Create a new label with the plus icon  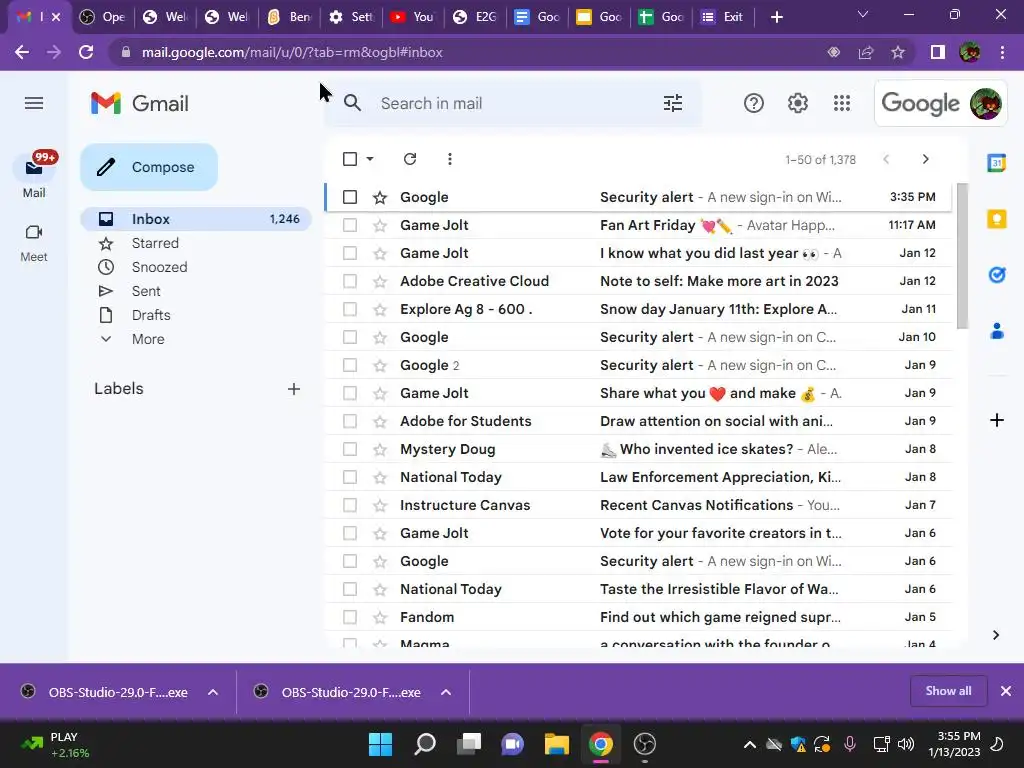click(x=294, y=389)
